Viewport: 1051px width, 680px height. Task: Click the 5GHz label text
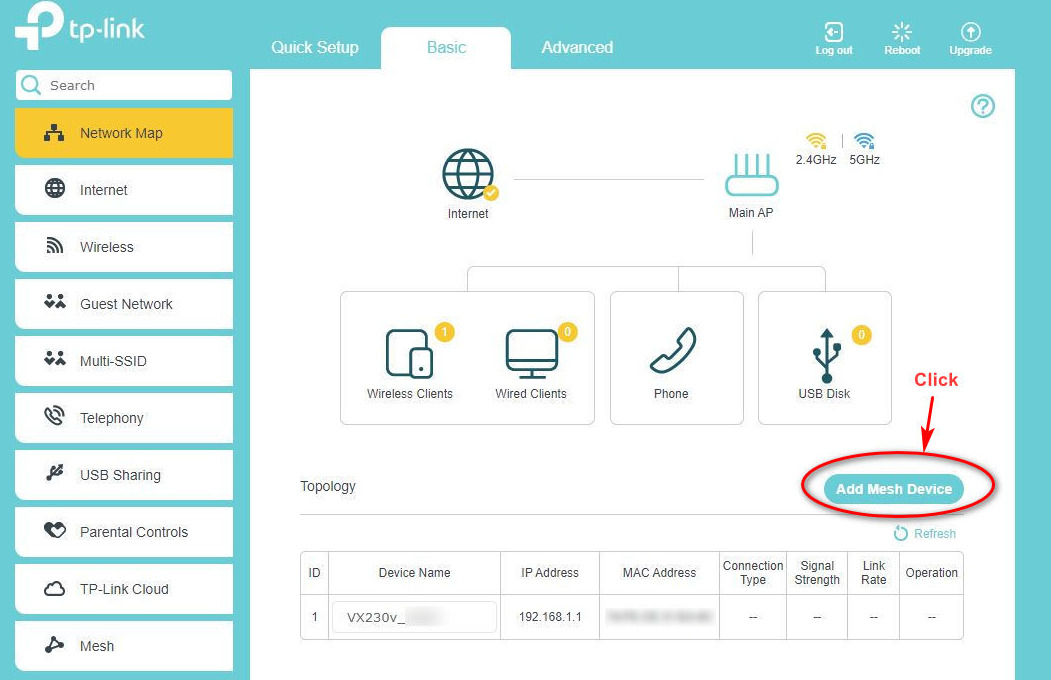coord(864,159)
